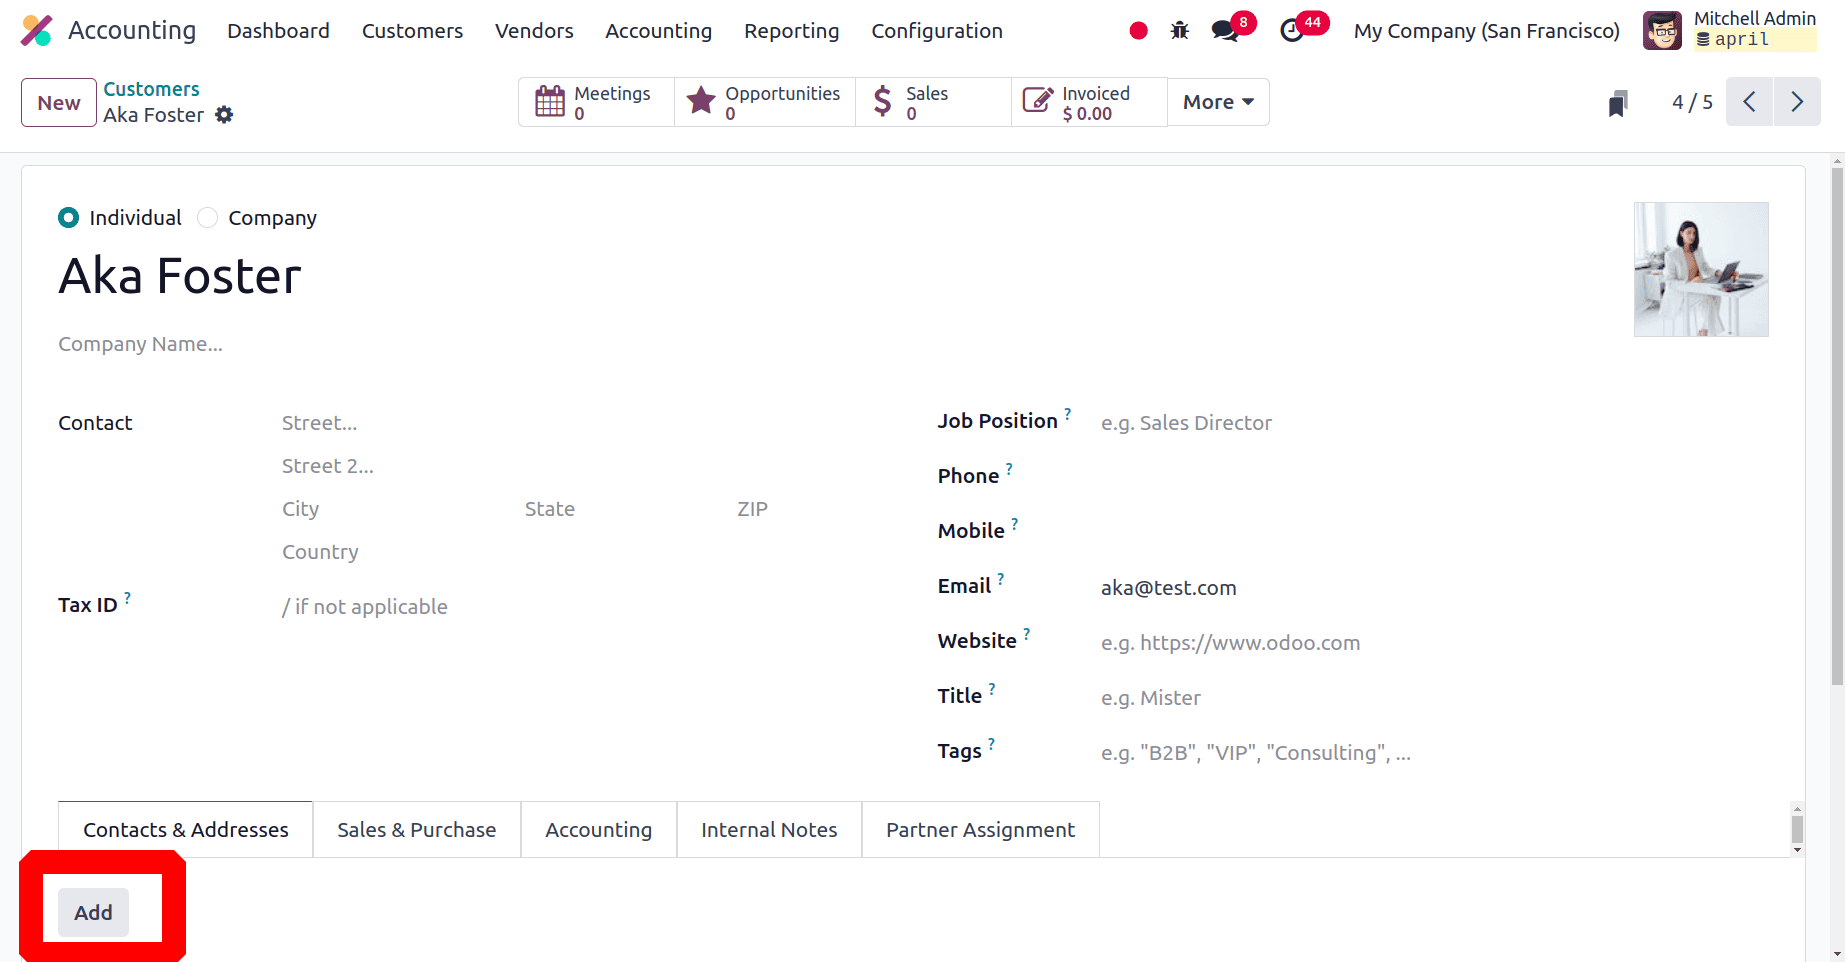The height and width of the screenshot is (962, 1845).
Task: Open the activities clock icon
Action: [x=1292, y=31]
